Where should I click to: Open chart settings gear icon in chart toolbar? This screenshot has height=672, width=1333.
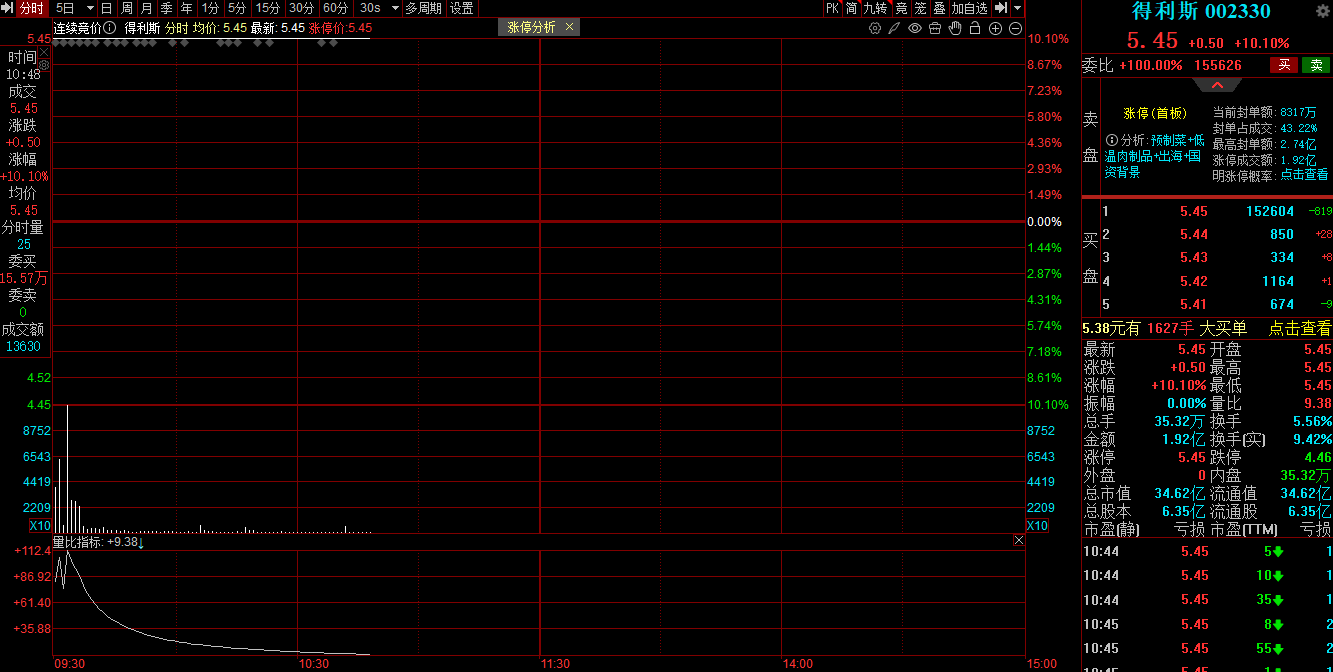tap(875, 28)
